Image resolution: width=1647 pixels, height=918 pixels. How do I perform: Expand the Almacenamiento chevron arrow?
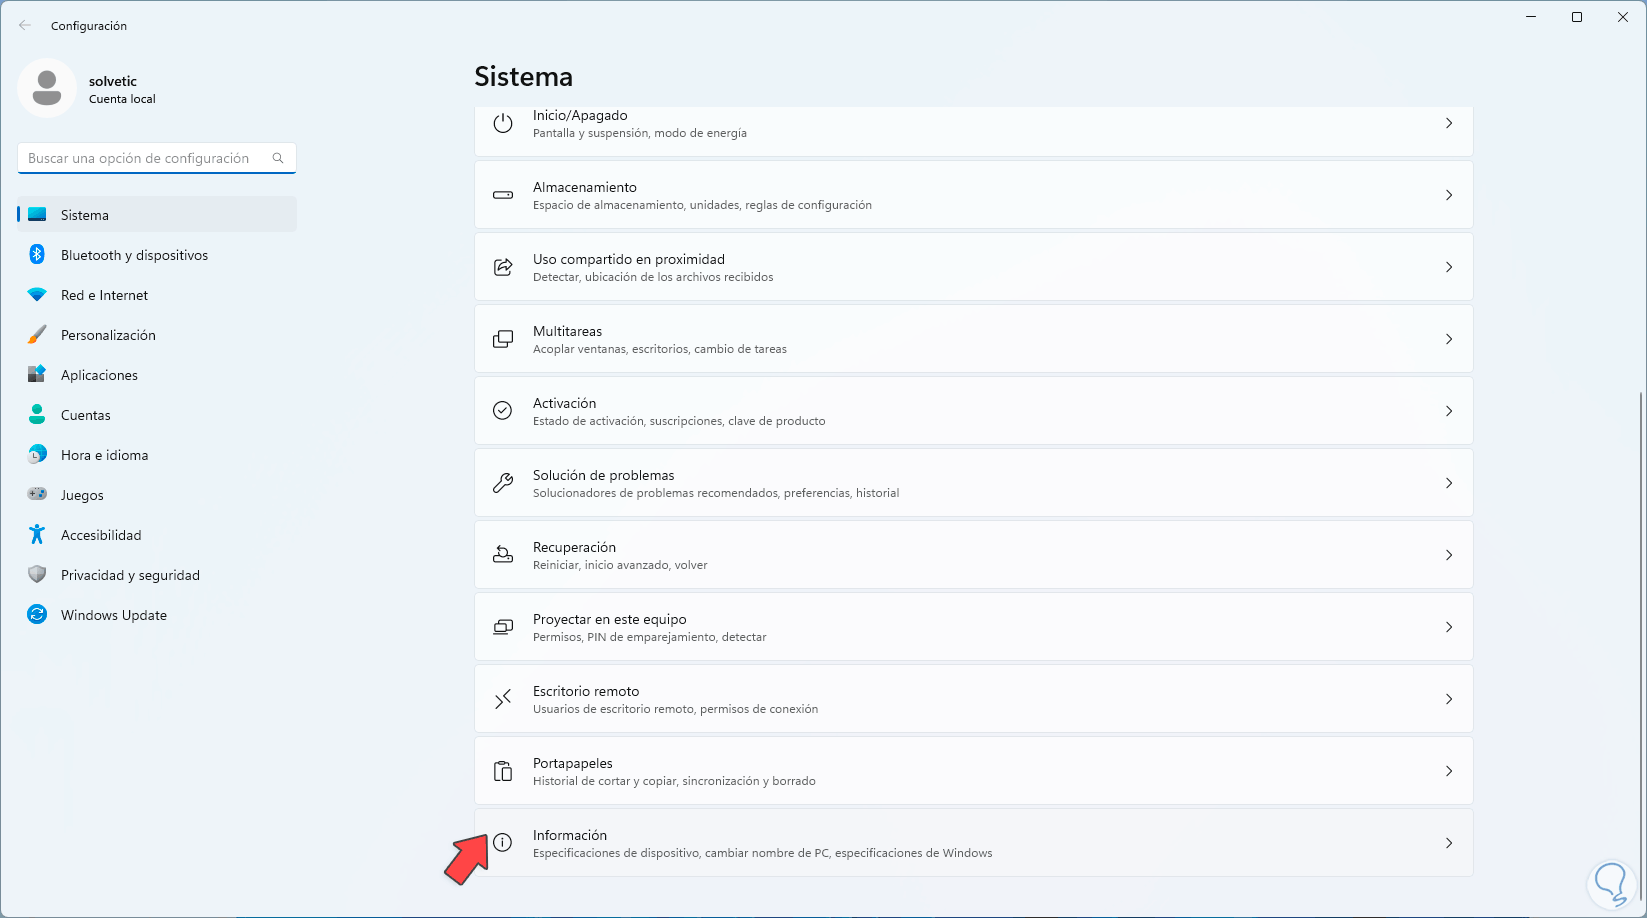pyautogui.click(x=1449, y=195)
